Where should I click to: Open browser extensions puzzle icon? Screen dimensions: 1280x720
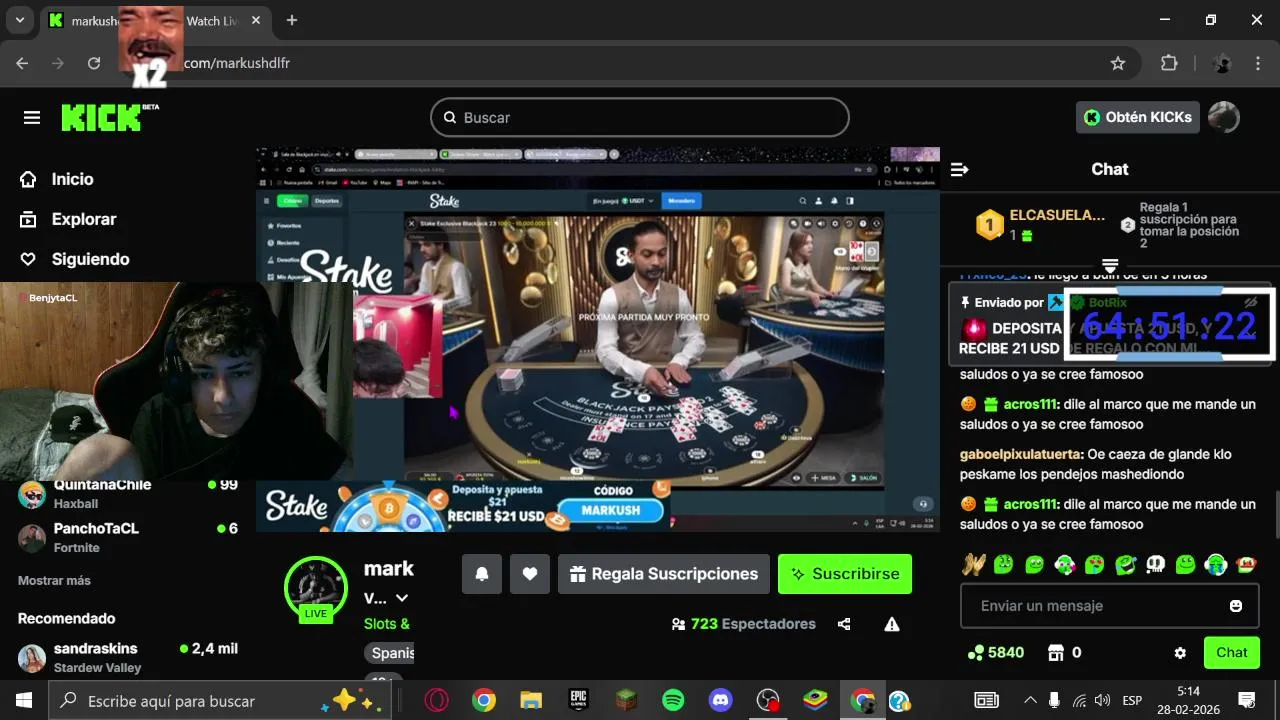point(1169,63)
